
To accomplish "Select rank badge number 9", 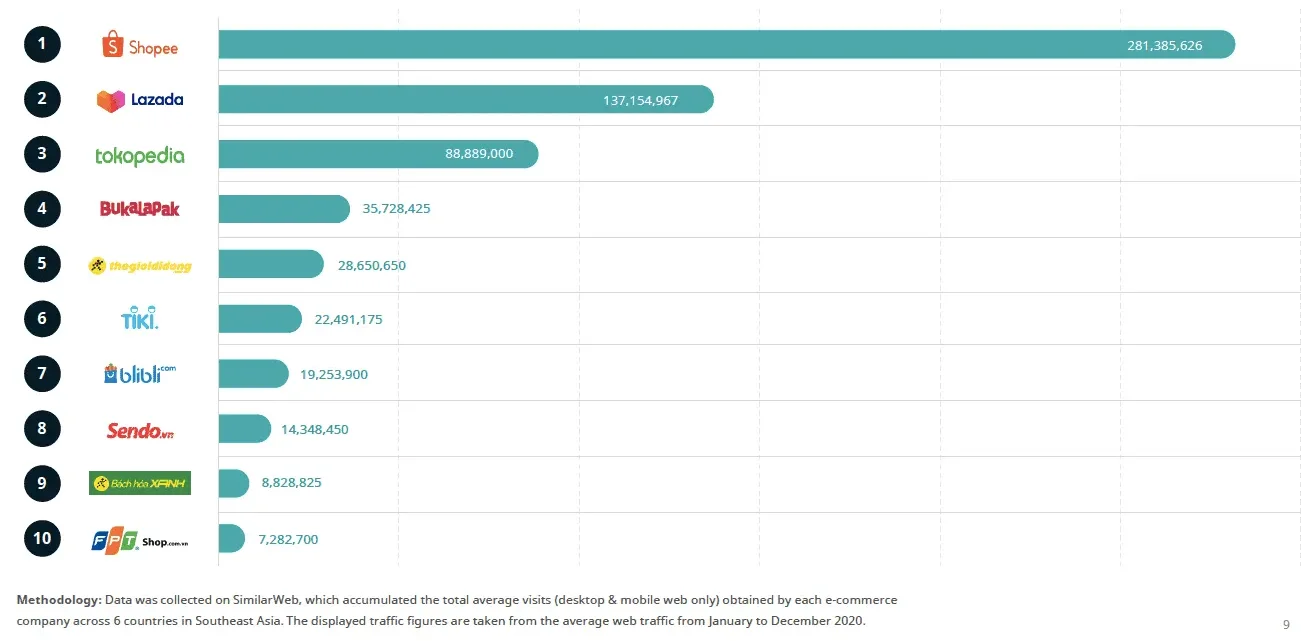I will [x=42, y=484].
